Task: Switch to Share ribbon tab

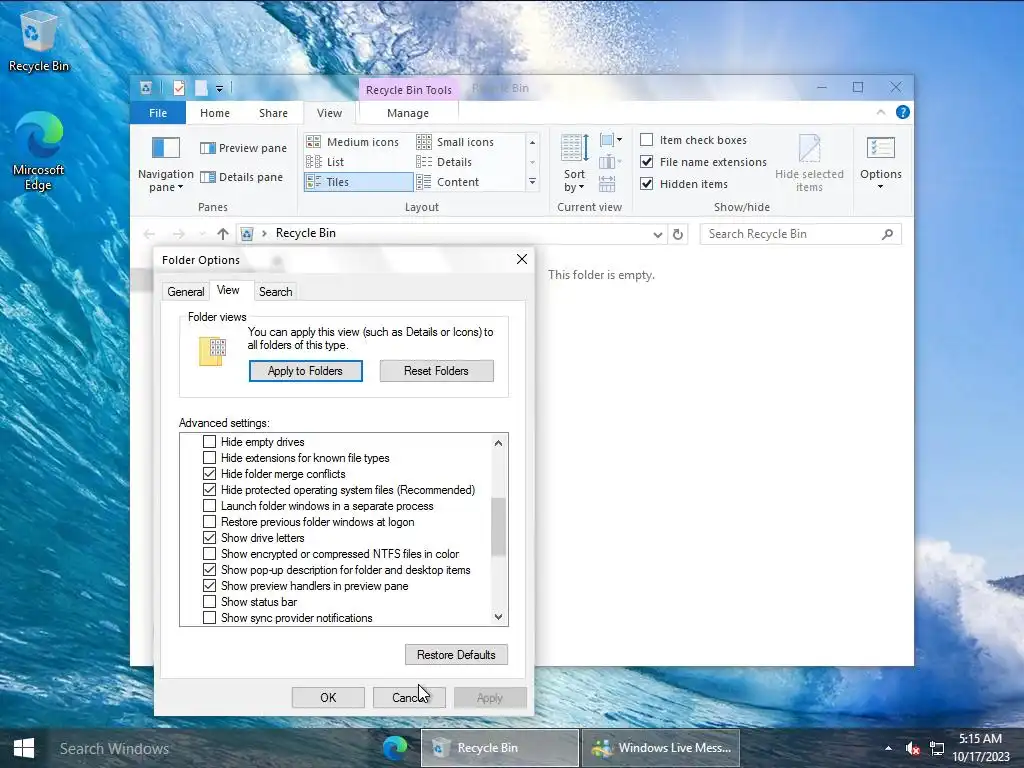Action: coord(273,113)
